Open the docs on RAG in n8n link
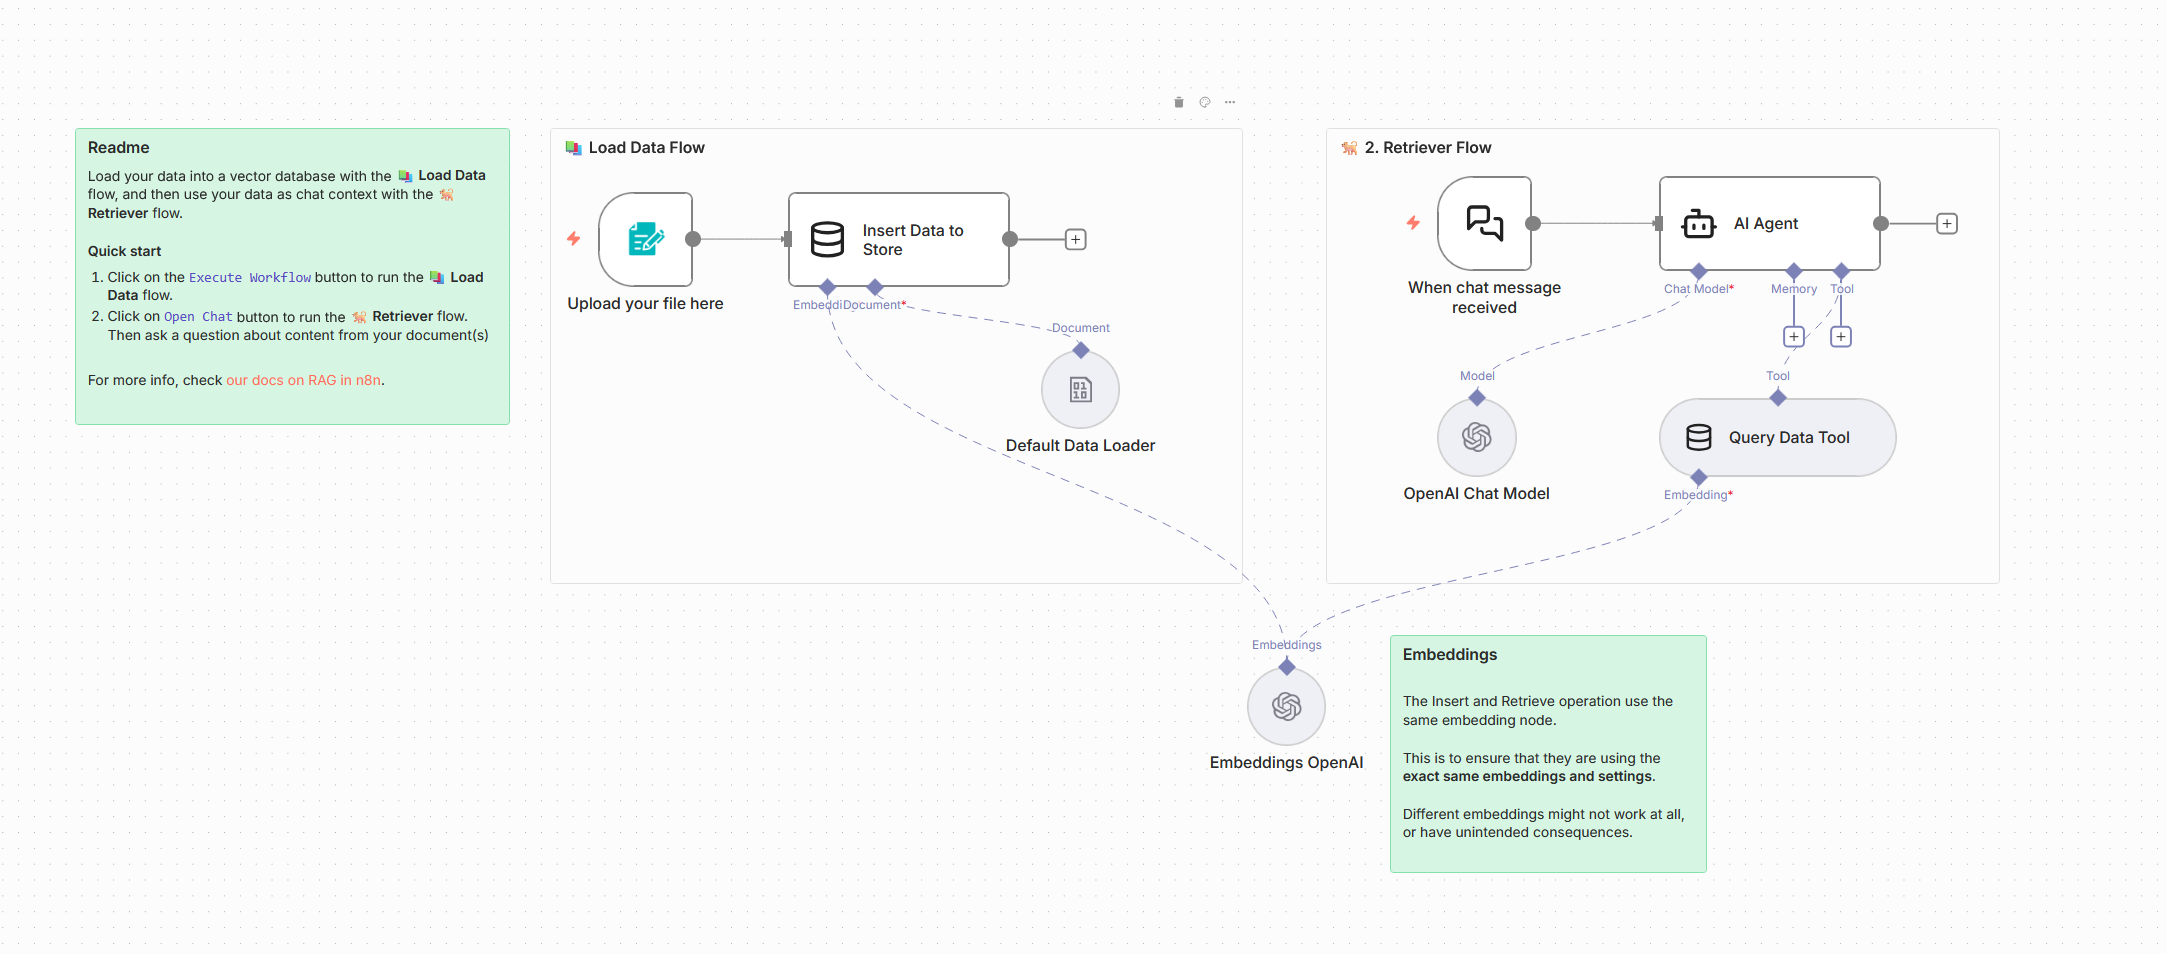The image size is (2167, 954). [303, 380]
